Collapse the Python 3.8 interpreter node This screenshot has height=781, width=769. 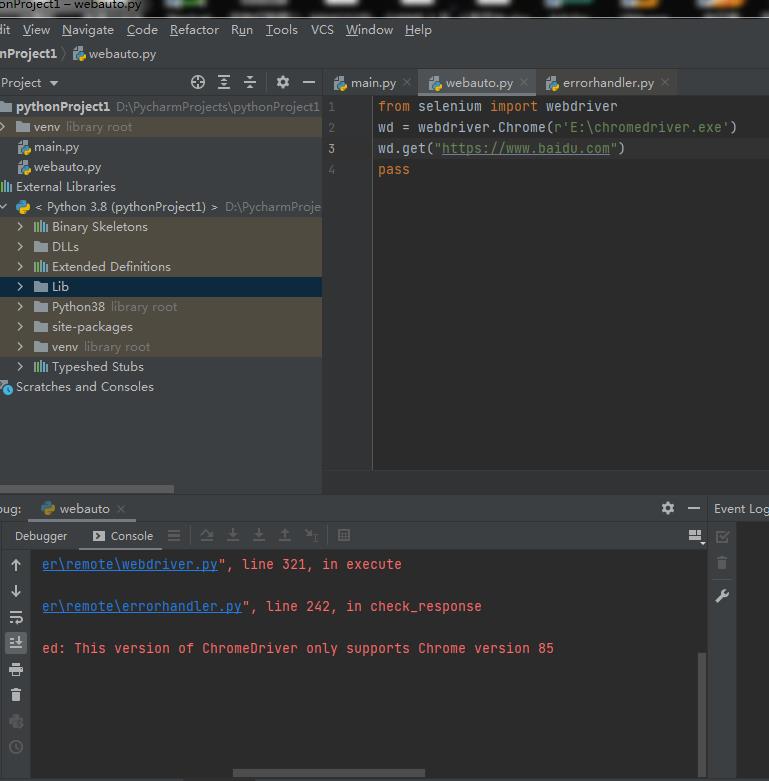[x=4, y=206]
